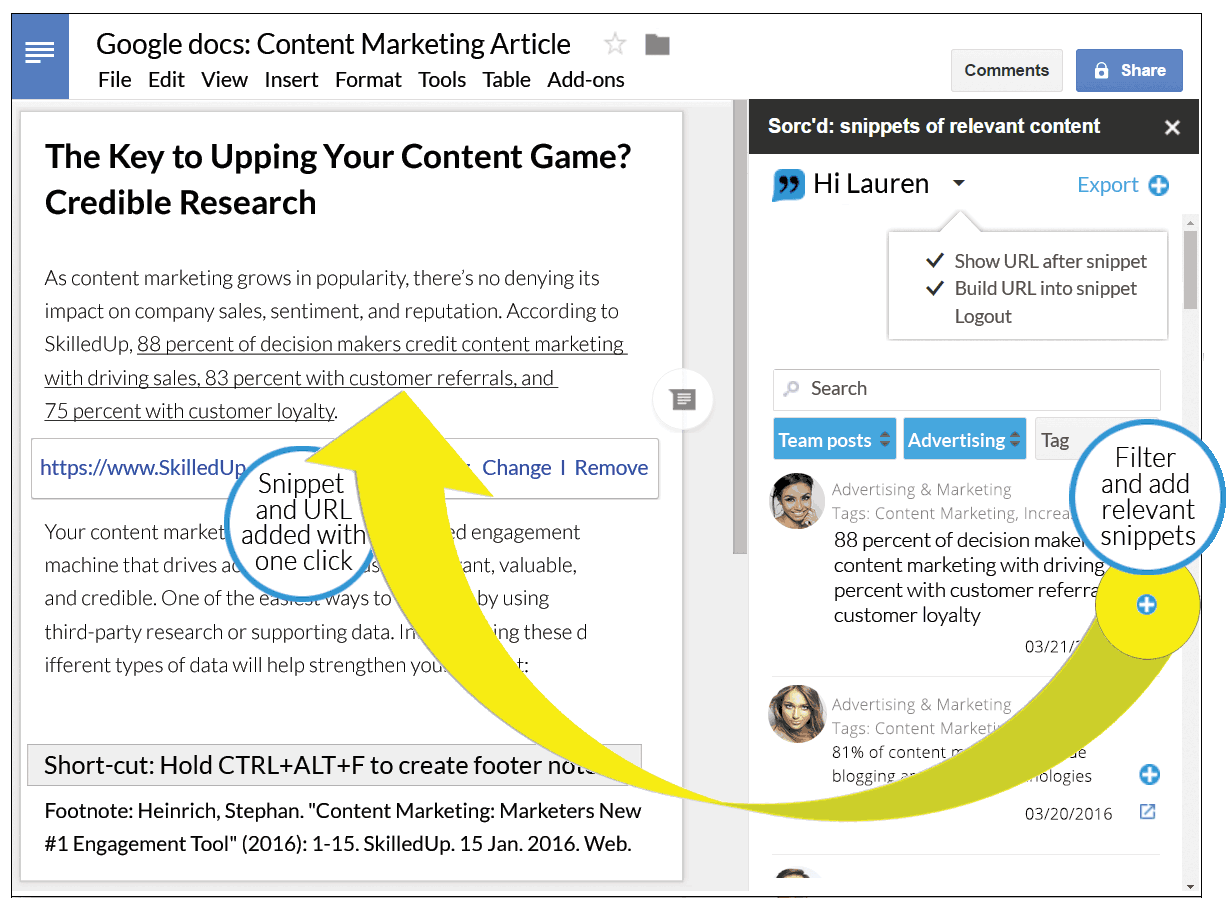Click the document title text
The image size is (1231, 910).
point(333,44)
